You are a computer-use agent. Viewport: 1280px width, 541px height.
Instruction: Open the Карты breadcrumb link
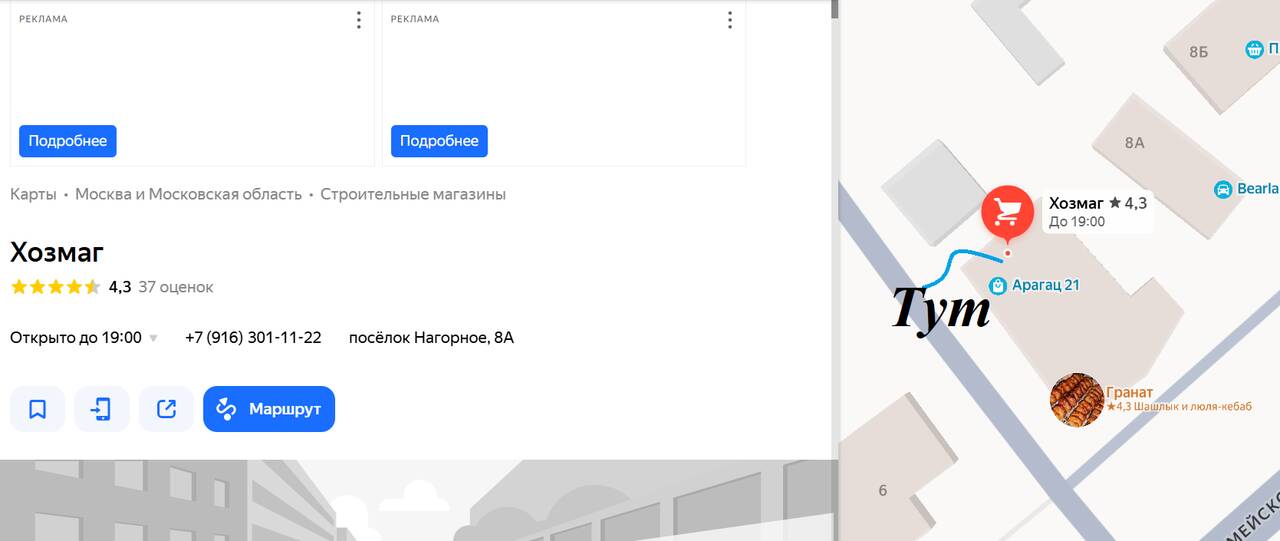pos(33,194)
